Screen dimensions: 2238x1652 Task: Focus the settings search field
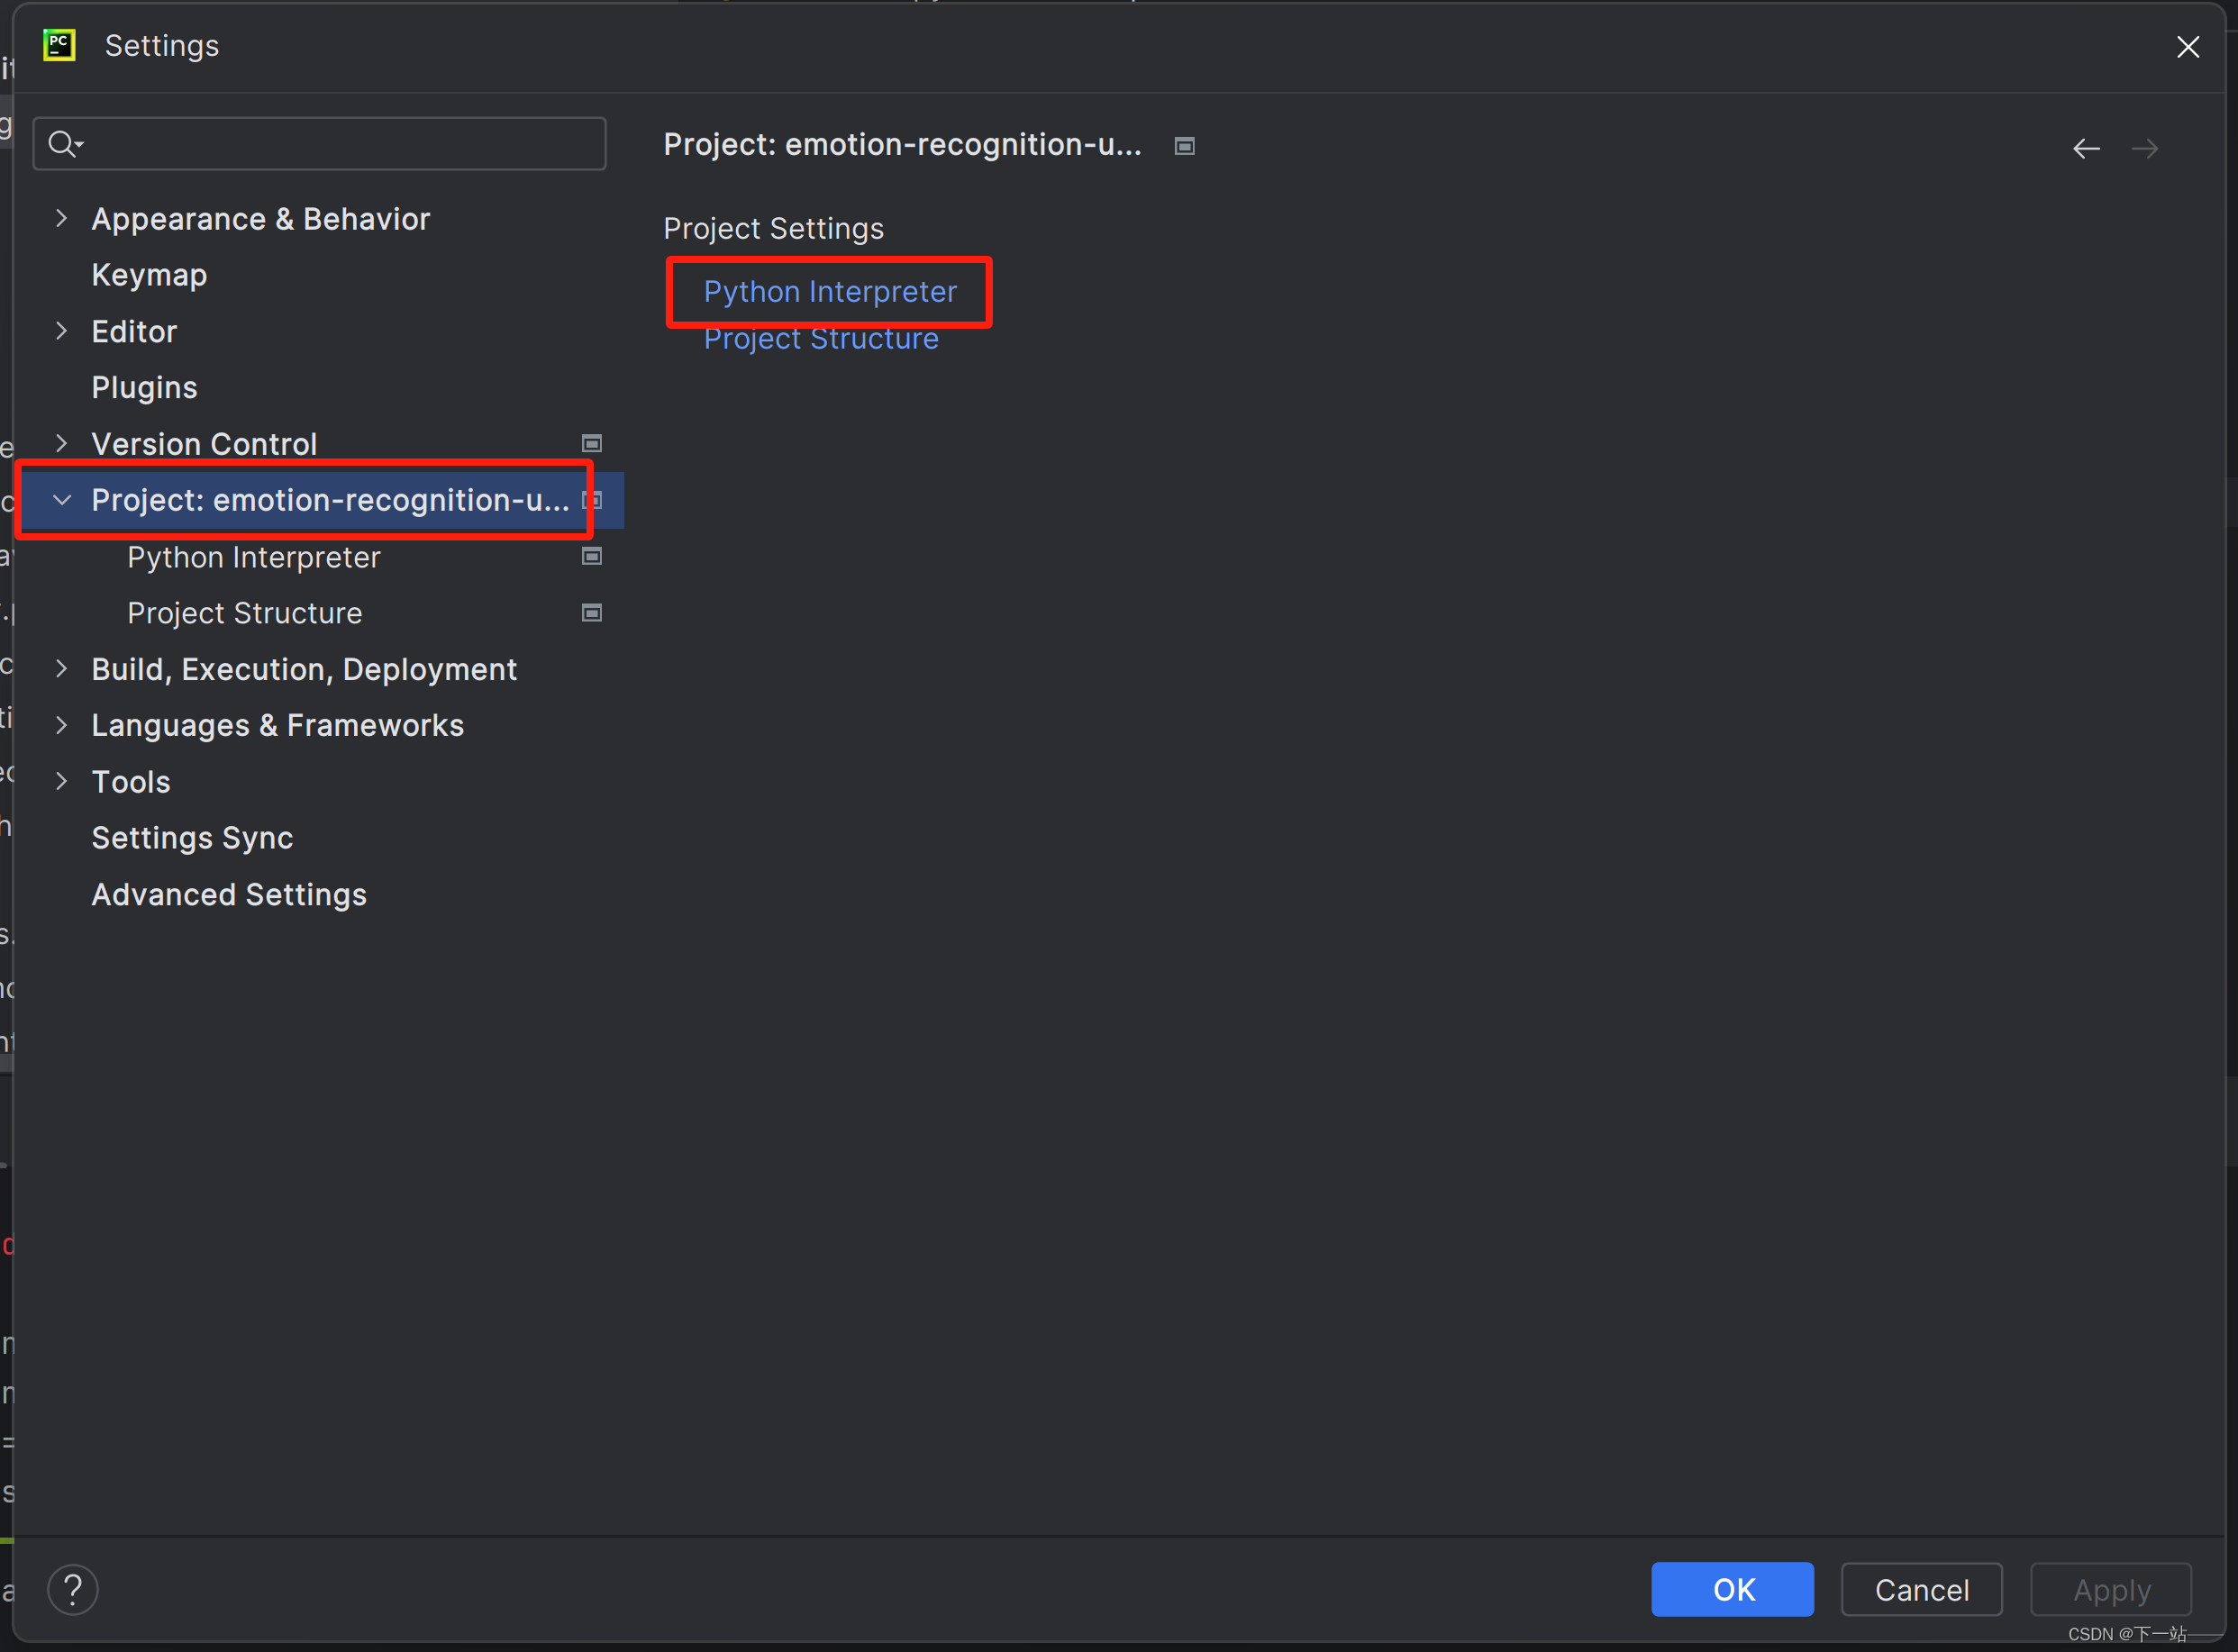tap(340, 144)
